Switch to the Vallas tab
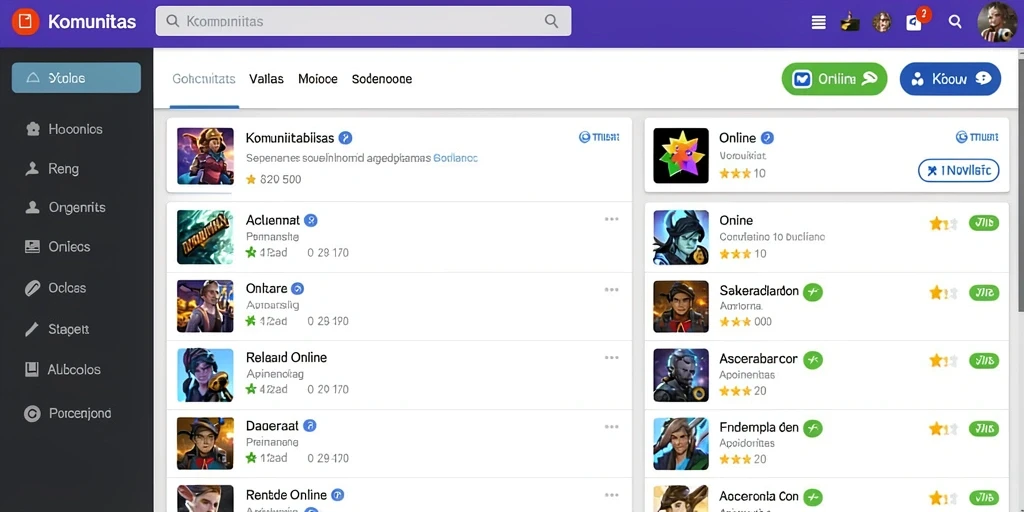The width and height of the screenshot is (1024, 512). point(266,79)
